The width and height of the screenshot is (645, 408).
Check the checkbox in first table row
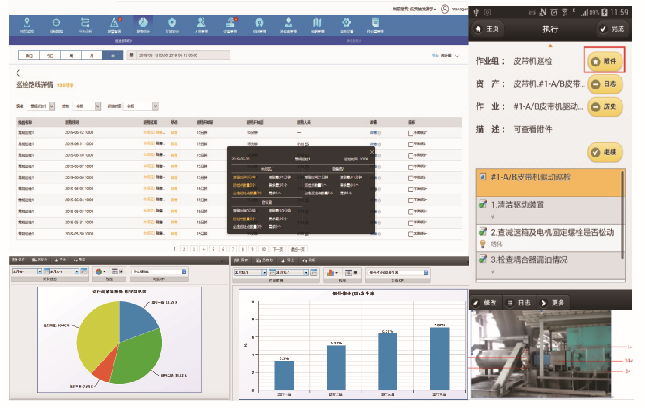click(x=410, y=132)
